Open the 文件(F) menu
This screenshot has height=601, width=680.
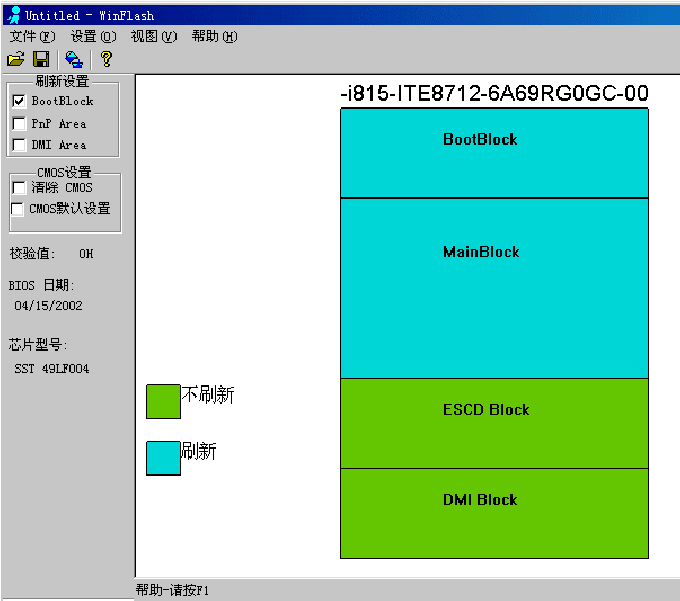(33, 36)
